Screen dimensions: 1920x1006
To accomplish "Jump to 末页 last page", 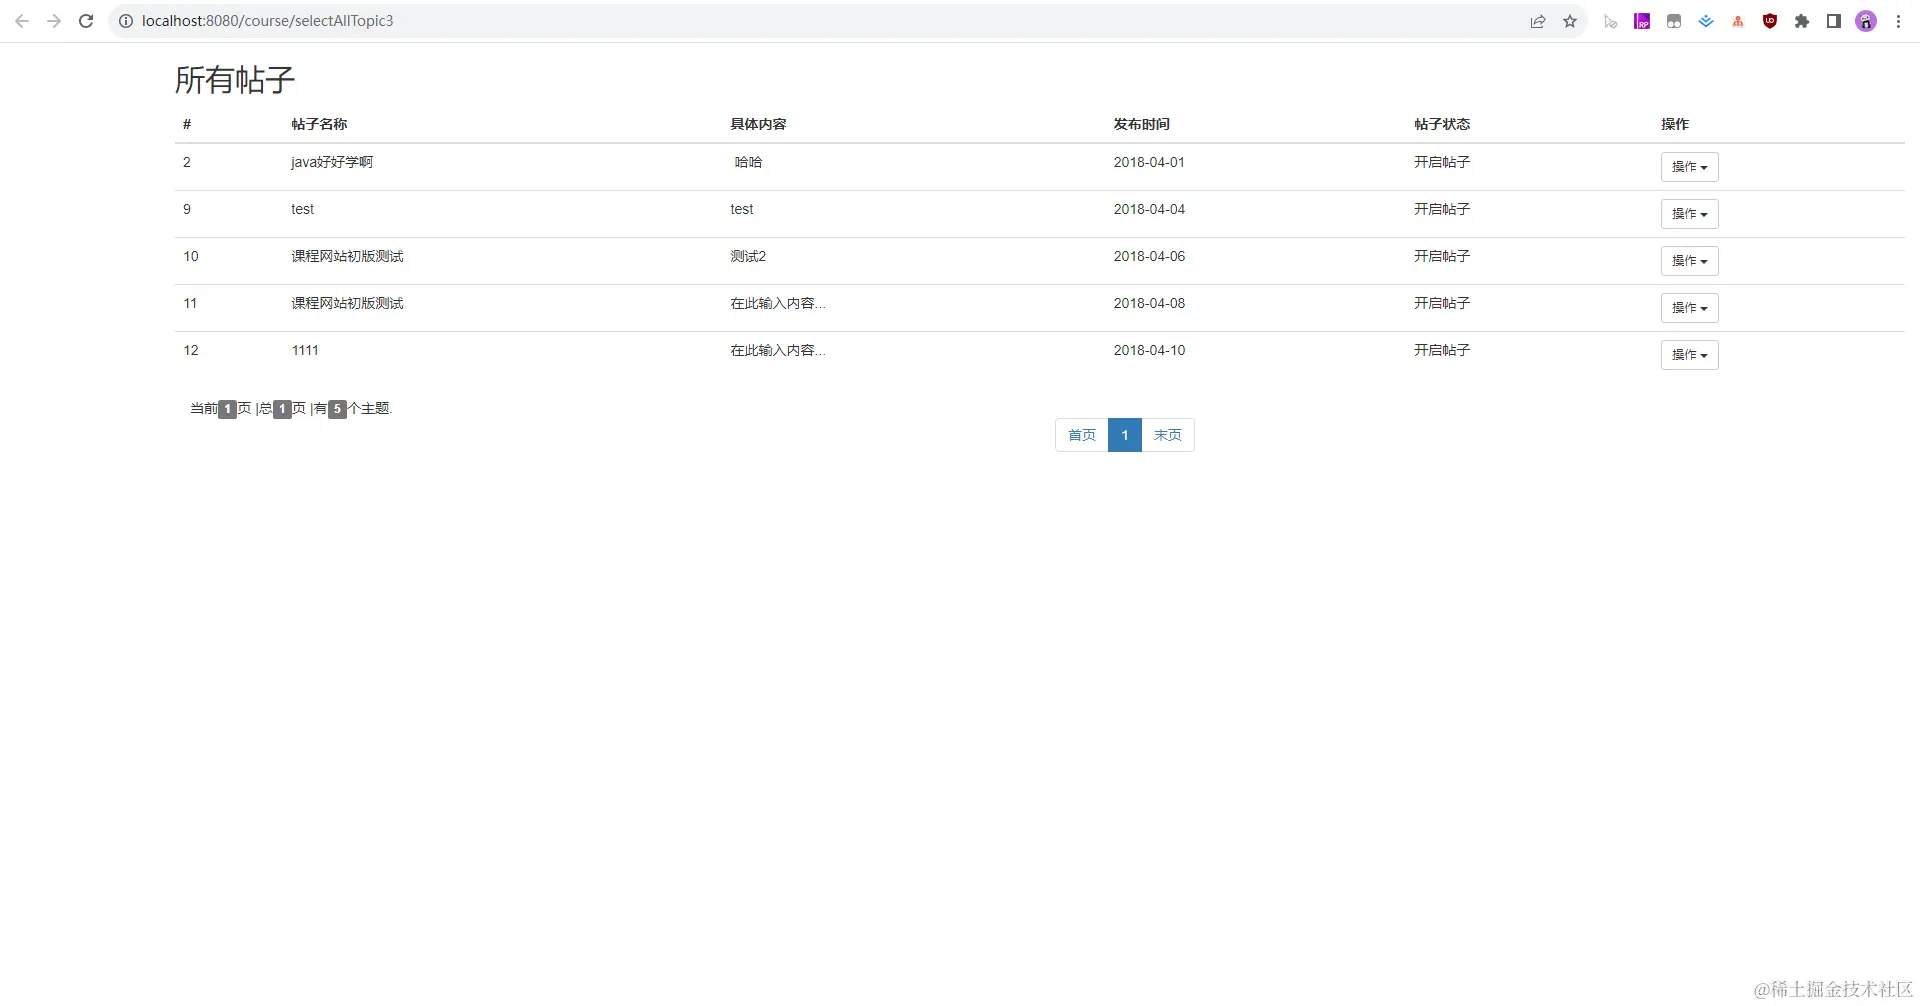I will tap(1168, 435).
